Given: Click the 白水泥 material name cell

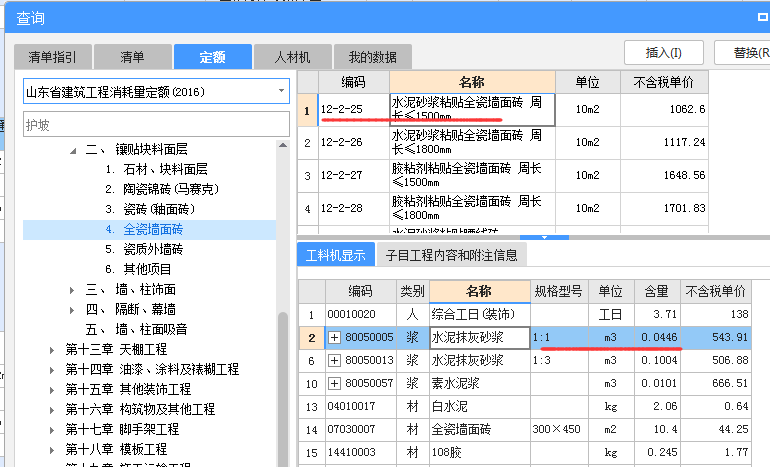Looking at the screenshot, I should [x=480, y=407].
